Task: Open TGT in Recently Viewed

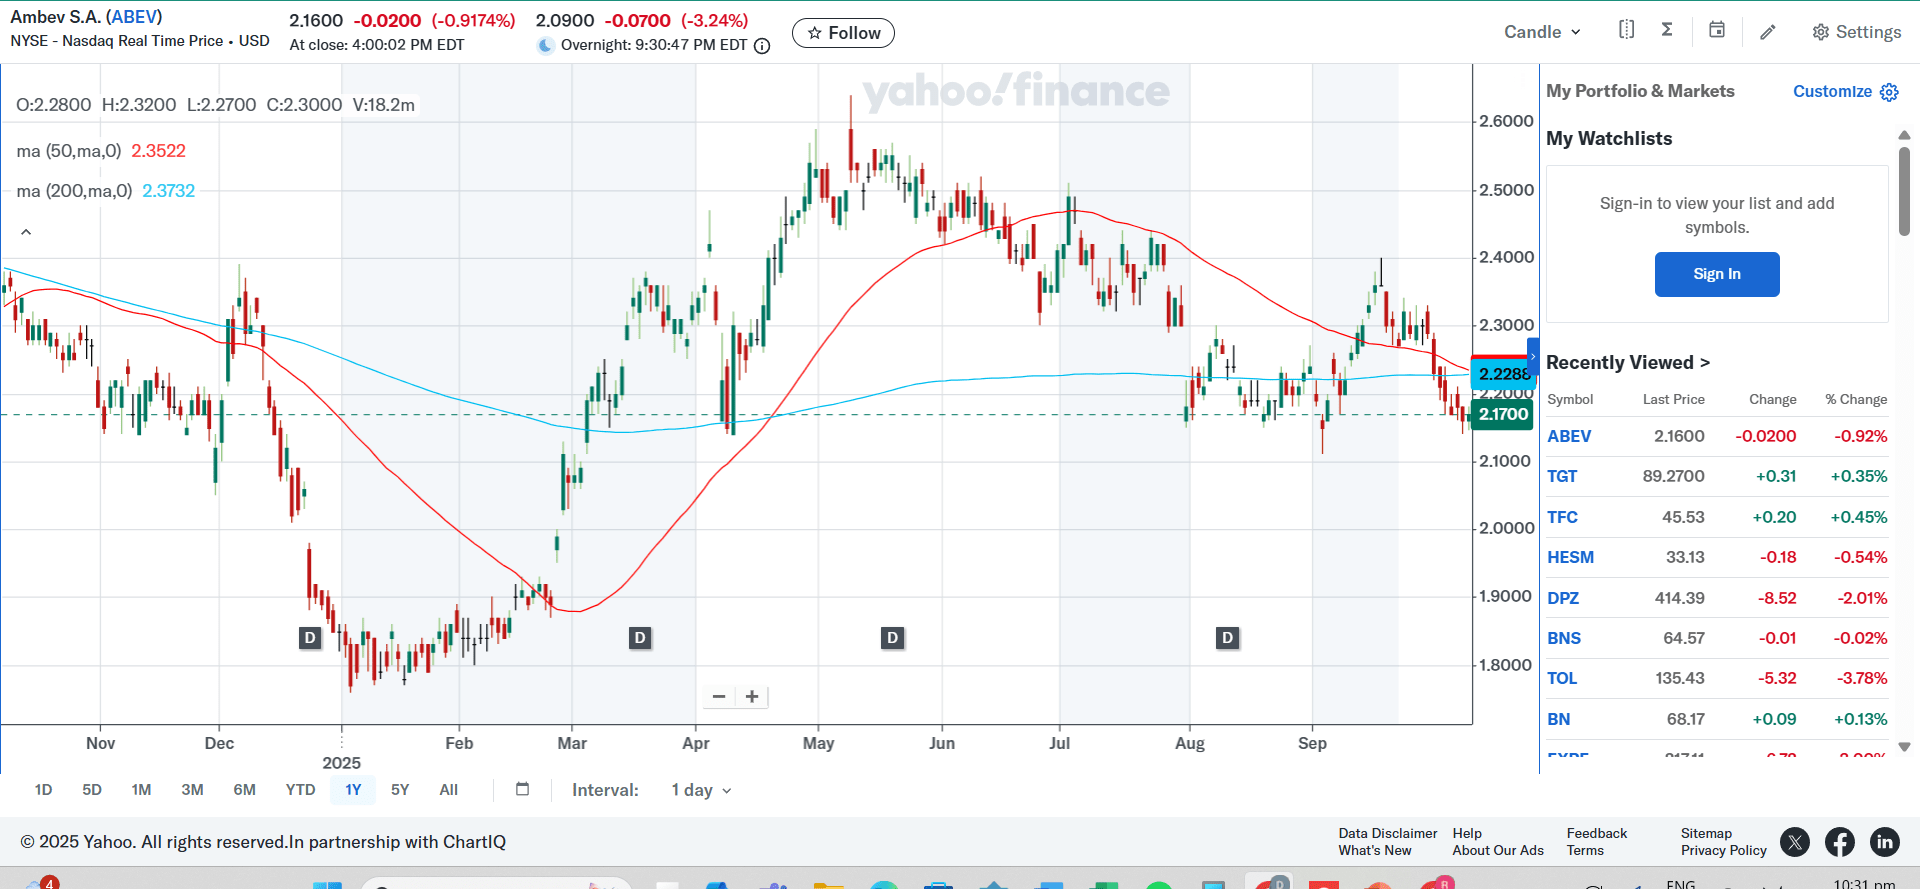Action: pyautogui.click(x=1562, y=476)
